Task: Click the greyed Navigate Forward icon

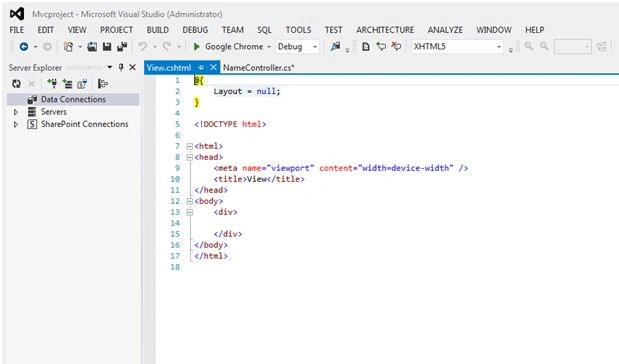Action: pyautogui.click(x=47, y=47)
